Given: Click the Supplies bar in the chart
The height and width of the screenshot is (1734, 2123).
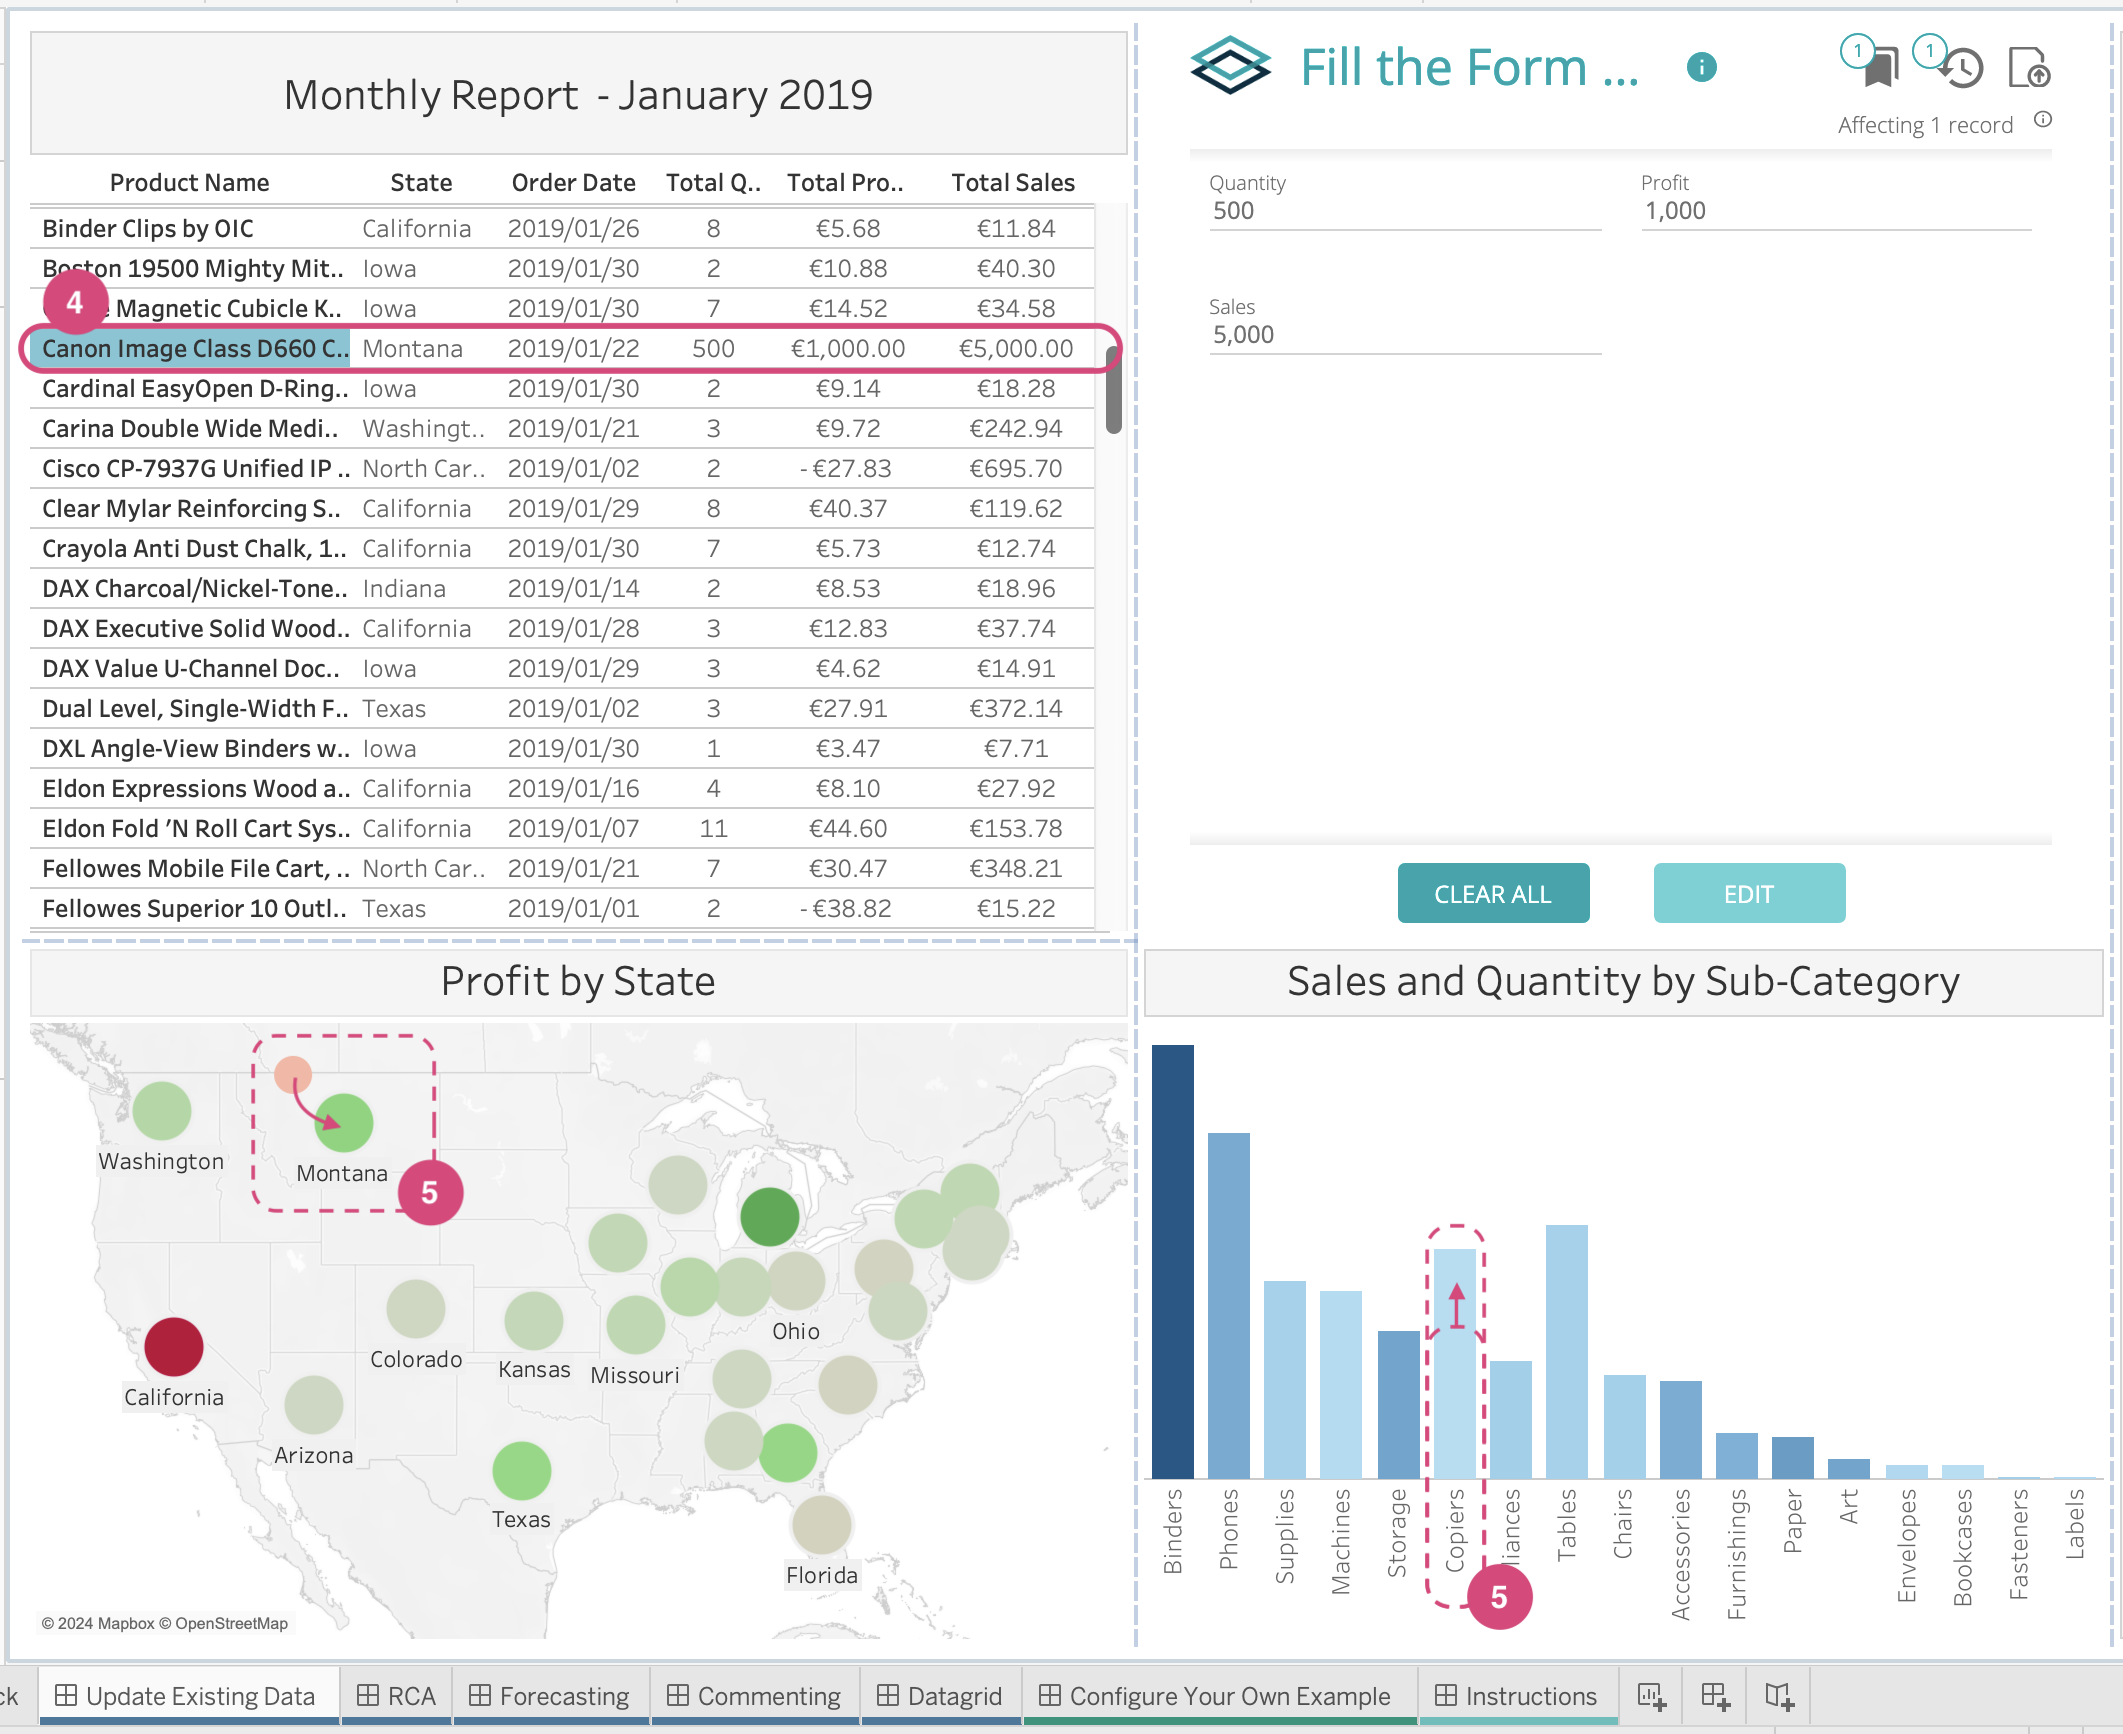Looking at the screenshot, I should coord(1285,1379).
